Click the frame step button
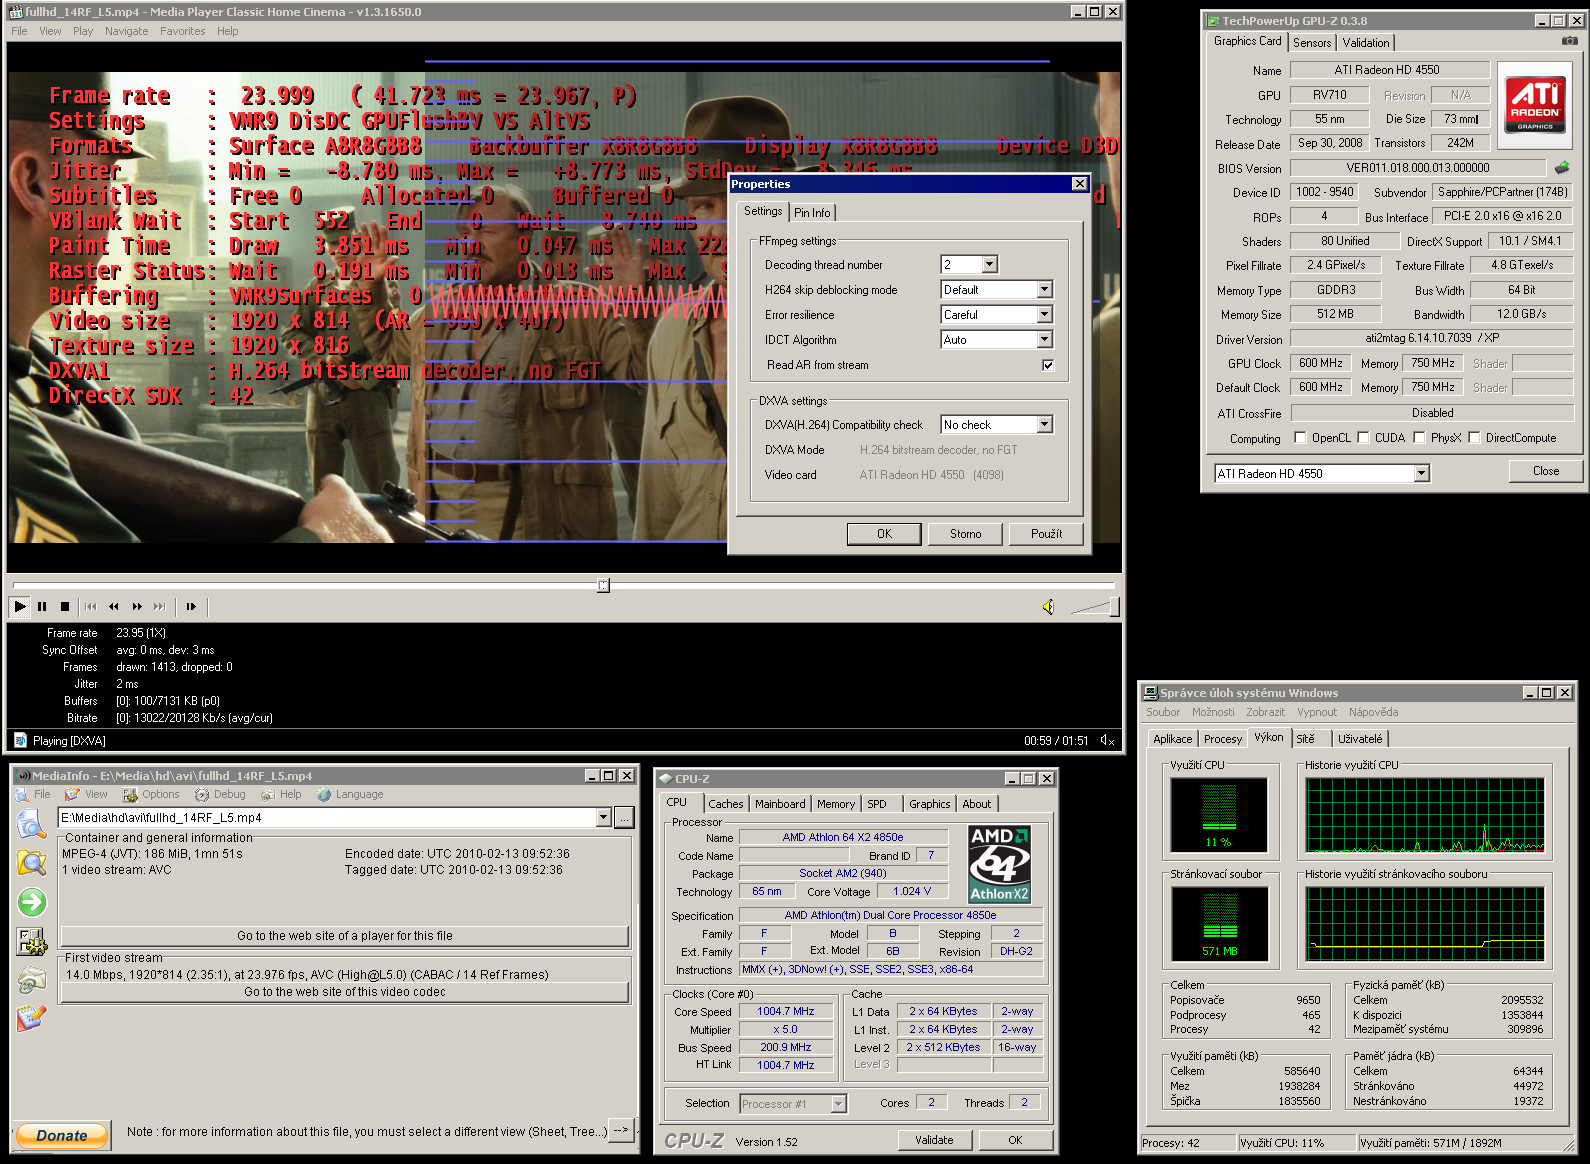This screenshot has height=1164, width=1590. (x=191, y=606)
